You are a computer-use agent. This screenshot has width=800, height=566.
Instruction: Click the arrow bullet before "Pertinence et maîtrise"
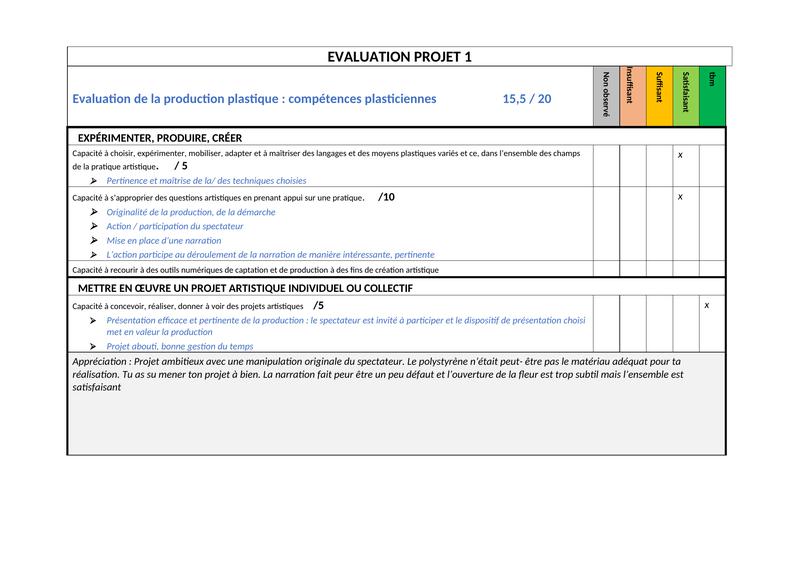(94, 180)
